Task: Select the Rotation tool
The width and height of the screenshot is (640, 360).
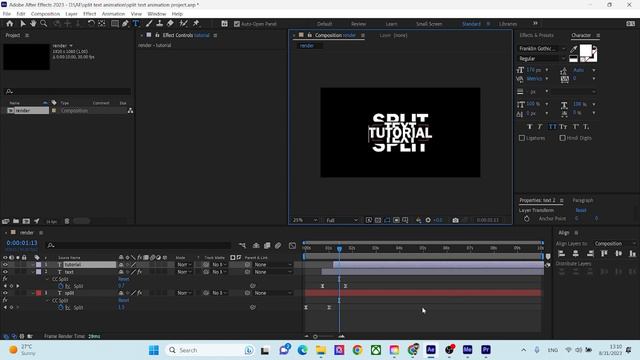Action: point(91,24)
